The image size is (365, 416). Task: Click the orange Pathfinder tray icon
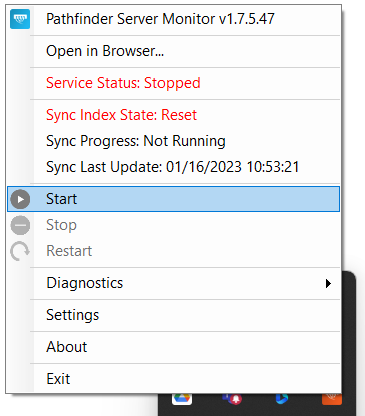tap(332, 399)
